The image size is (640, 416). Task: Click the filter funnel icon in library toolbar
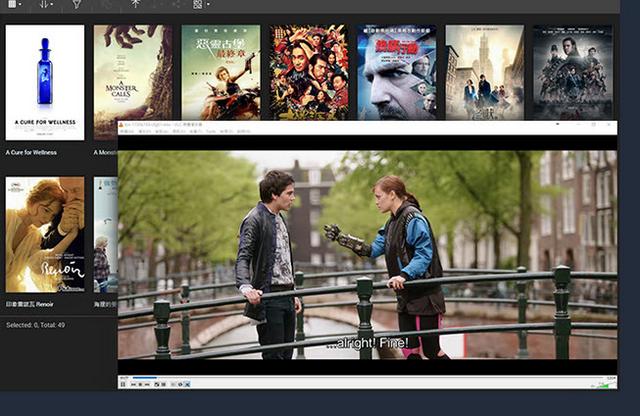coord(76,4)
